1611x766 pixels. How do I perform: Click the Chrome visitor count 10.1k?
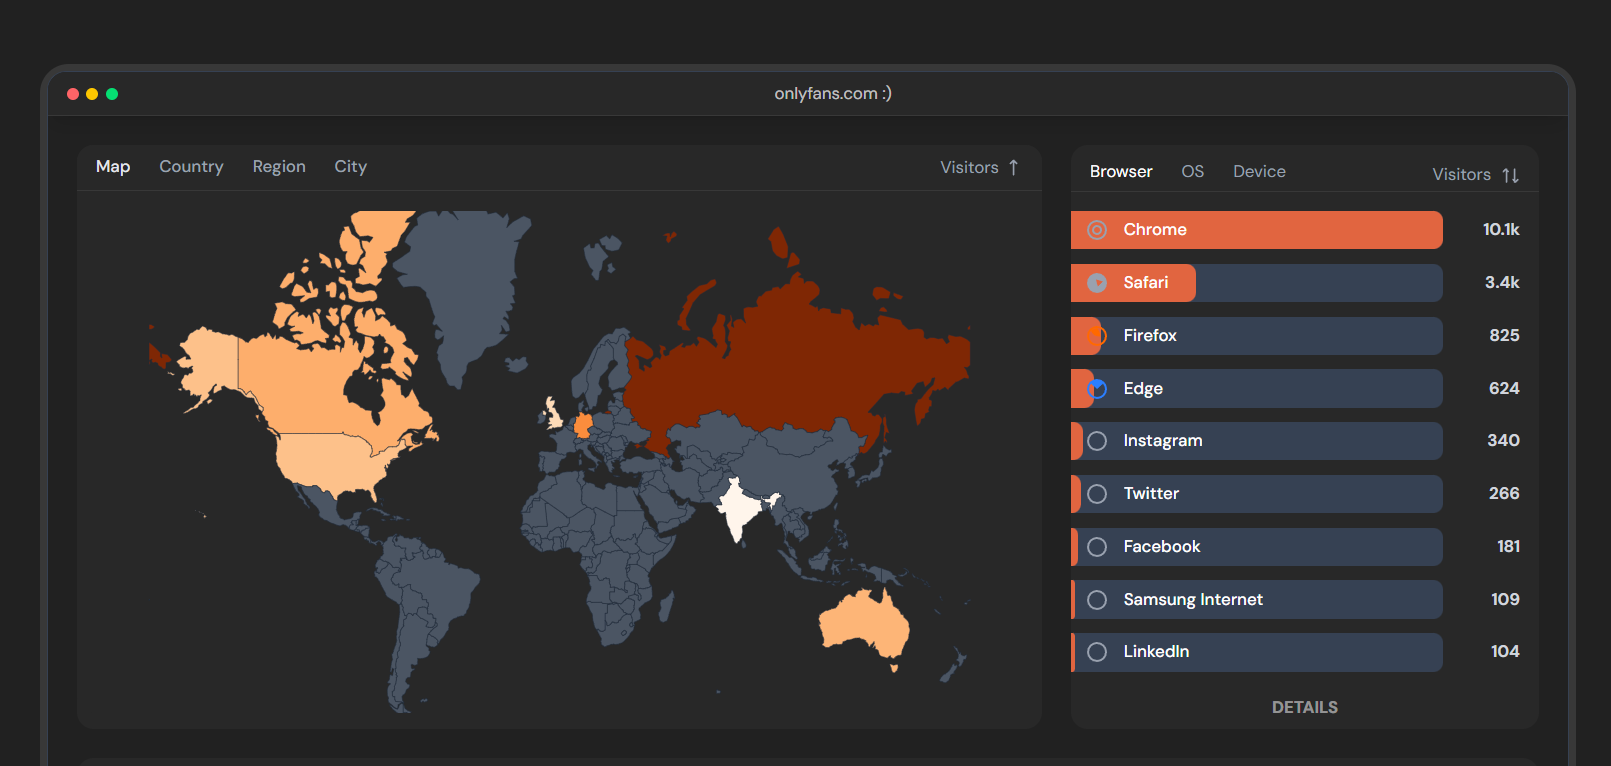tap(1501, 230)
